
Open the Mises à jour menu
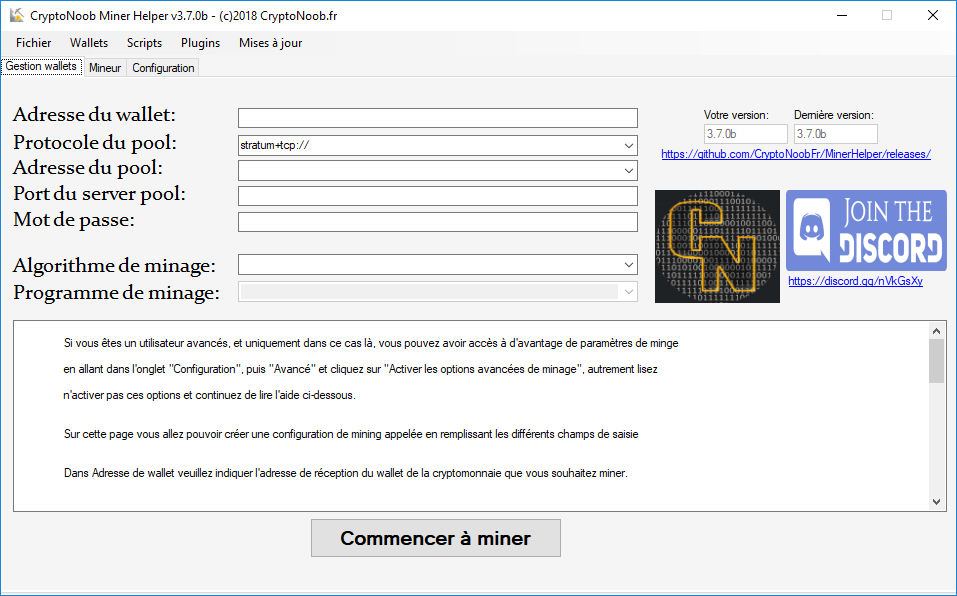[270, 43]
